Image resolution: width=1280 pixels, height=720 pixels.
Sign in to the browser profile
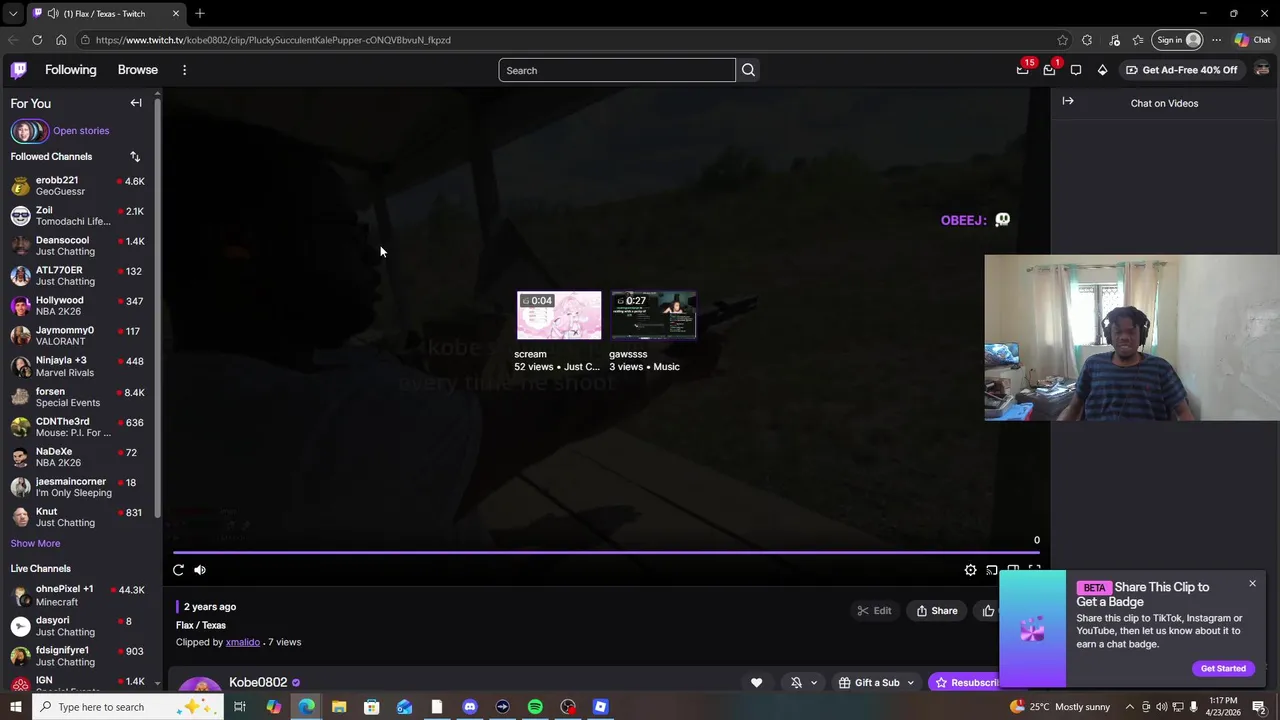(x=1178, y=40)
